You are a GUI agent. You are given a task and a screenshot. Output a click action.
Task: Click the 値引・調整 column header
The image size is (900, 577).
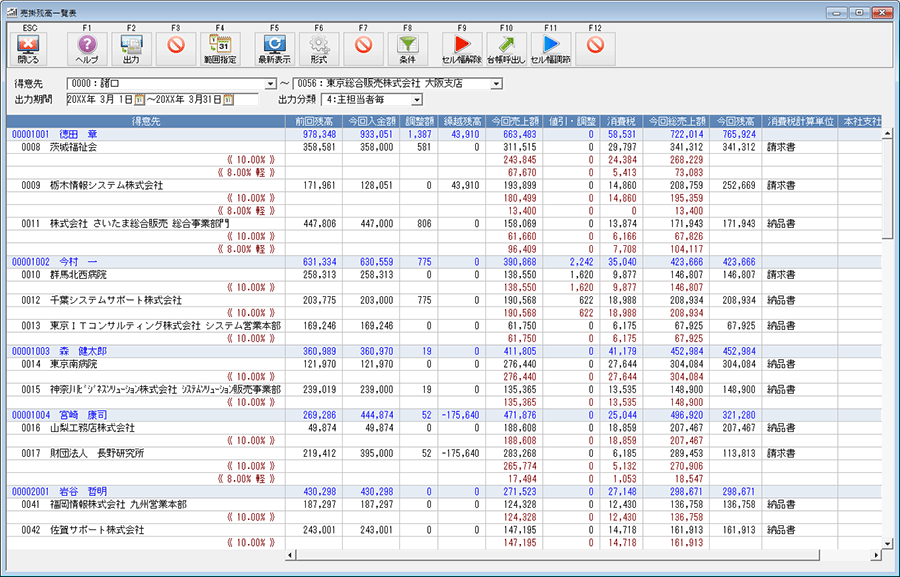coord(571,121)
